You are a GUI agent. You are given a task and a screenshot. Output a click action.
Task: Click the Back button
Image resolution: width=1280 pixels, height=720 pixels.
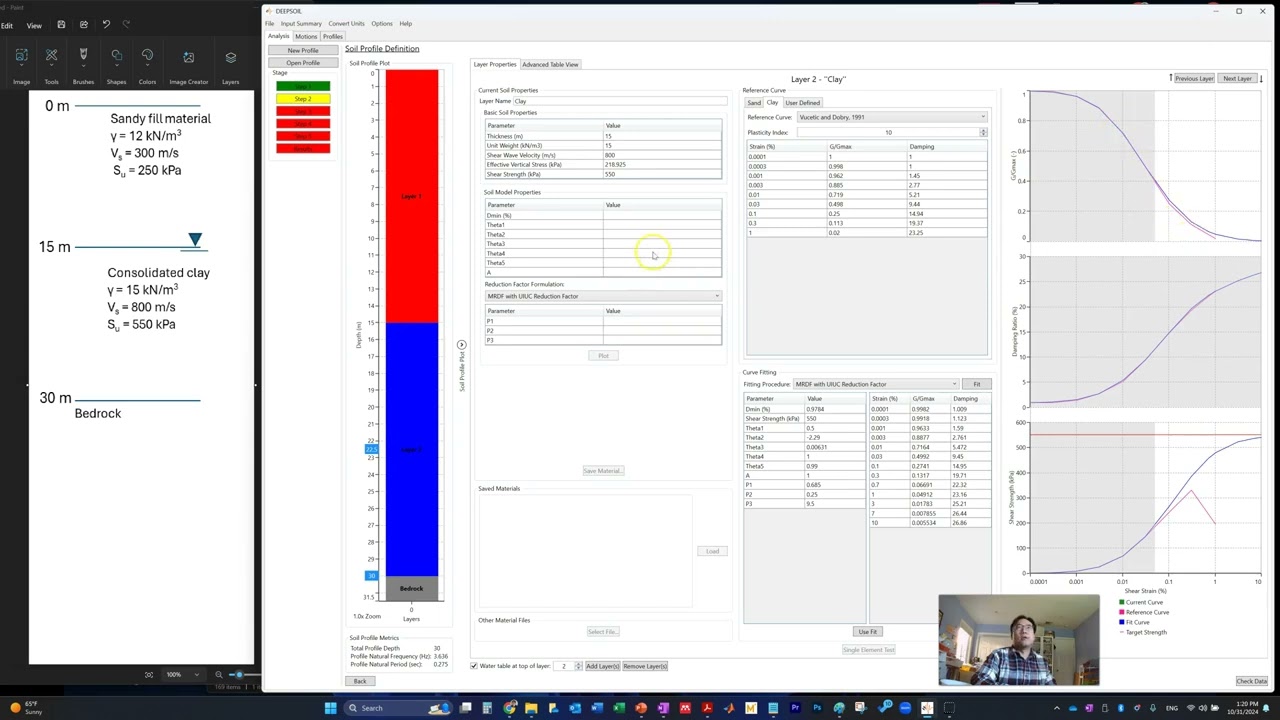tap(359, 681)
